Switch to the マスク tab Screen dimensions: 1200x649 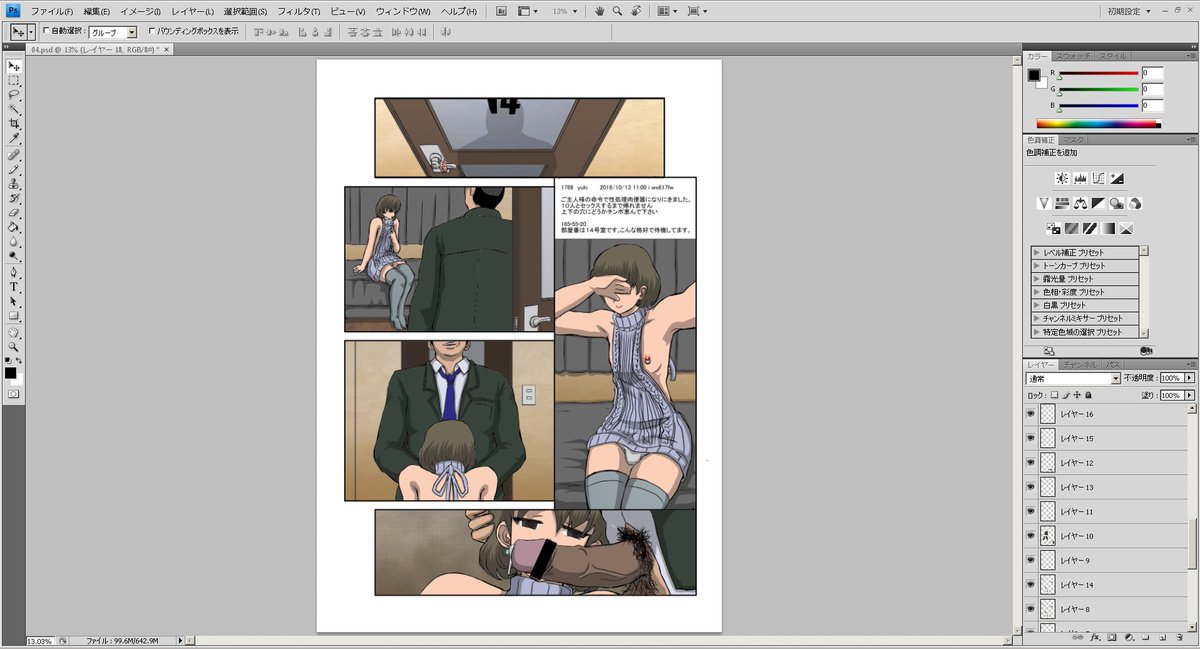[x=1073, y=140]
